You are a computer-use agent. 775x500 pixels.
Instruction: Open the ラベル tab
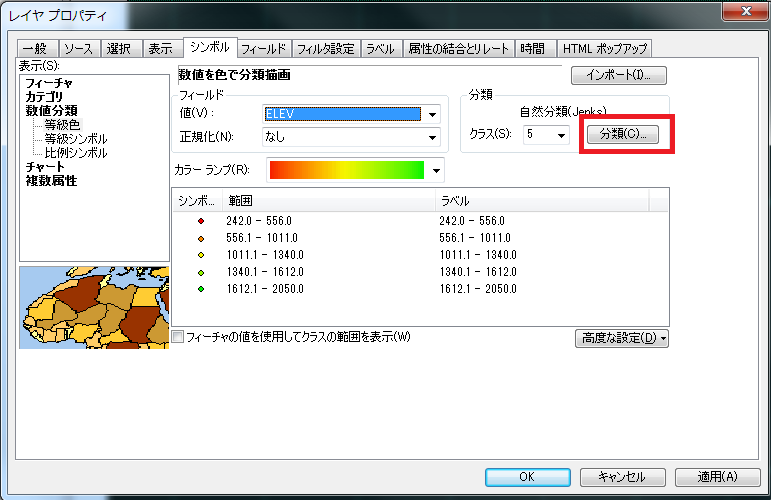coord(381,48)
